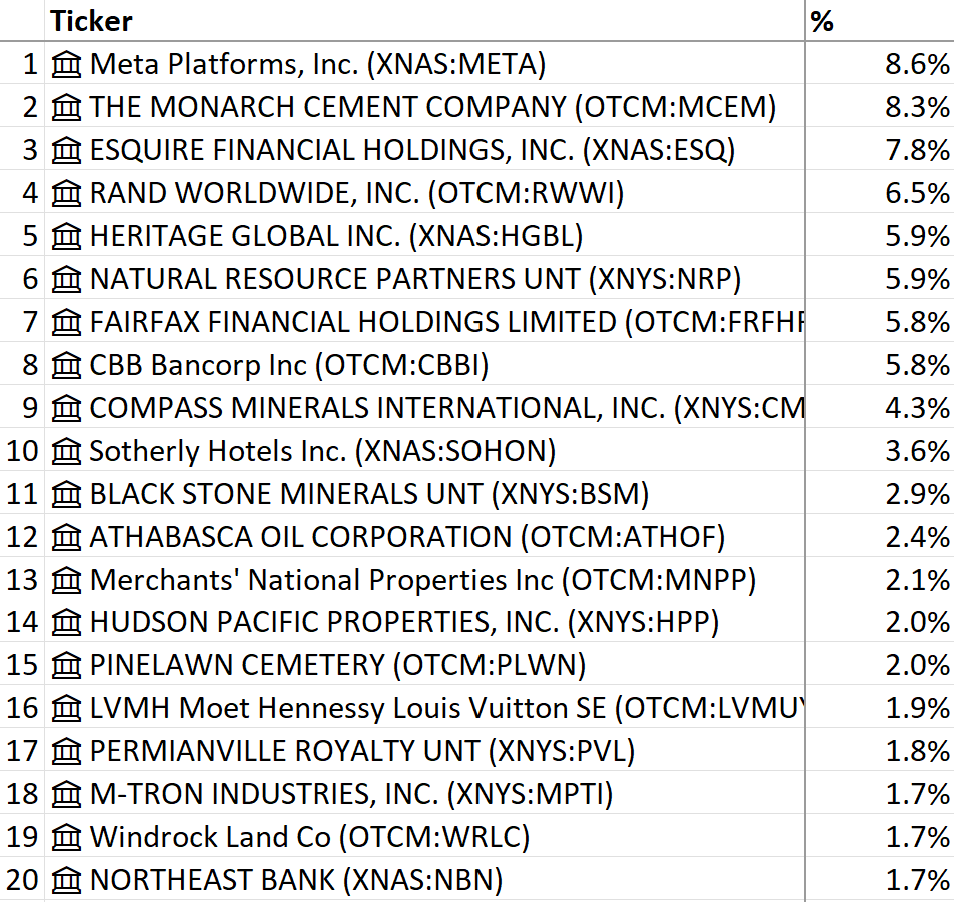Click the stock icon beside CBB Bancorp Inc

66,365
